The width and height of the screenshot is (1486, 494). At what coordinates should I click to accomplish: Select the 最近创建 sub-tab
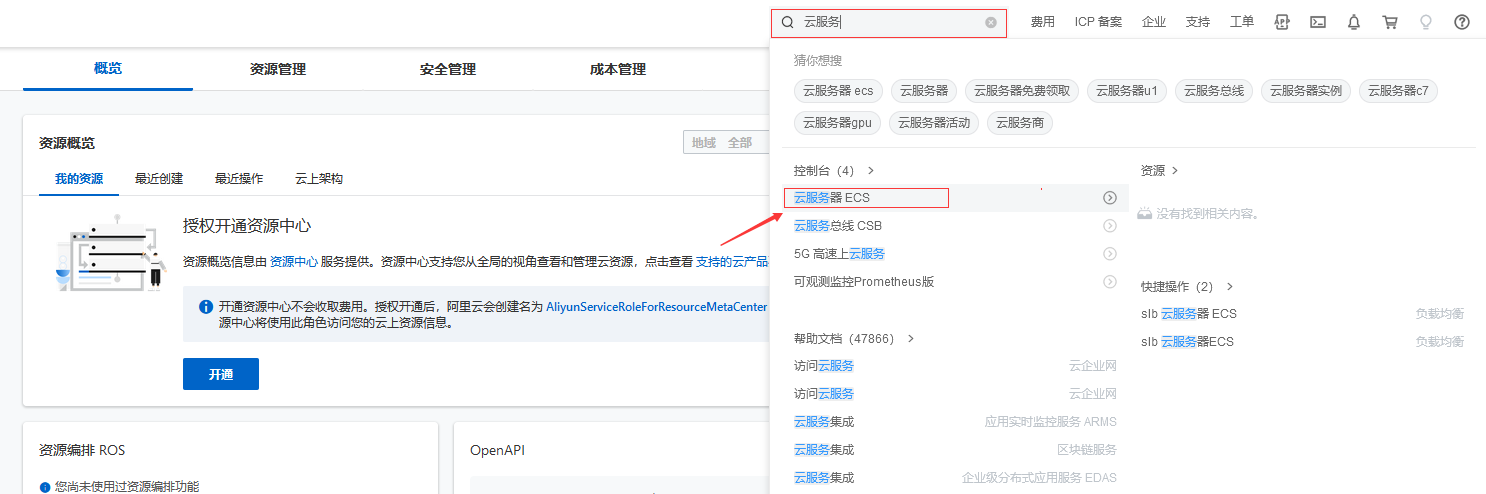click(x=159, y=179)
